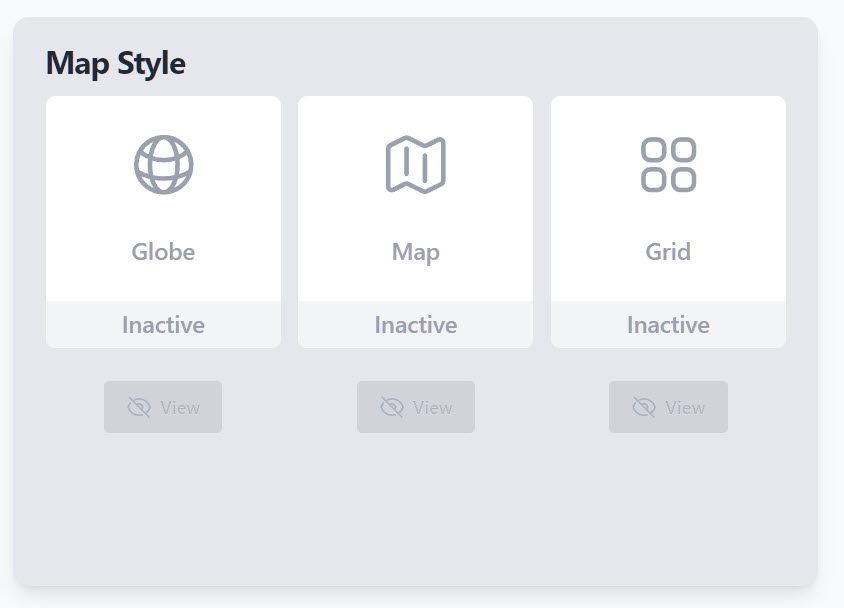
Task: Click the crossed-eye icon under Globe
Action: click(139, 407)
